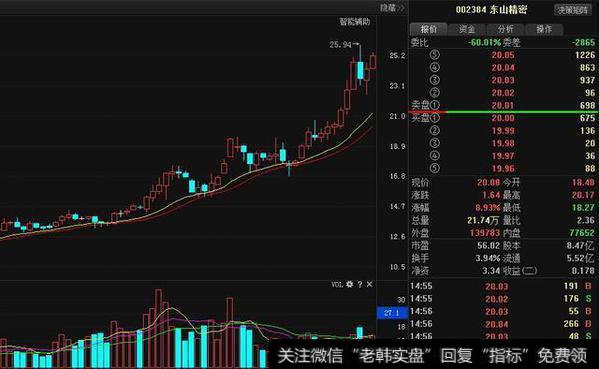Click 总量 value 21.74万
The width and height of the screenshot is (599, 369).
483,220
